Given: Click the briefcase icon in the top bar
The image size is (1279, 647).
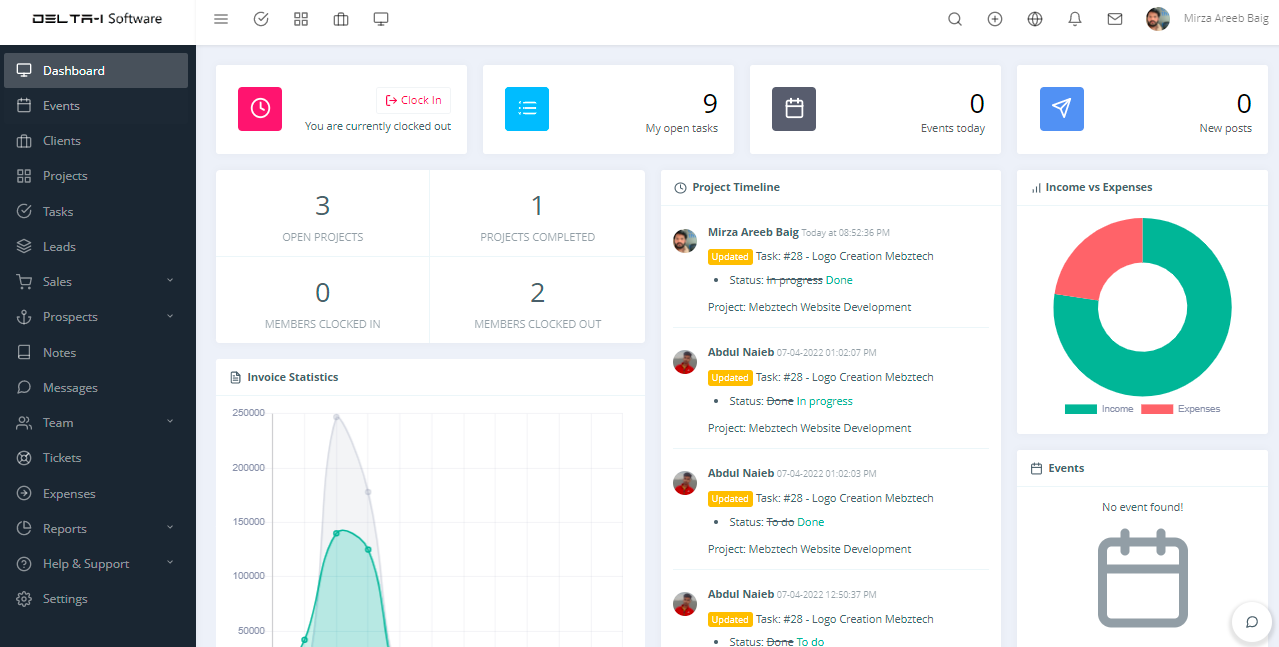Looking at the screenshot, I should click(x=341, y=19).
